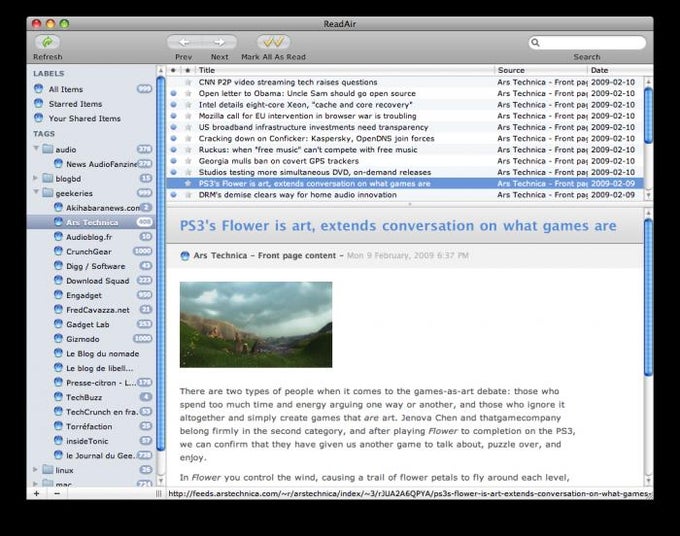Click the audio folder icon
Screen dimensions: 680x536
48,149
